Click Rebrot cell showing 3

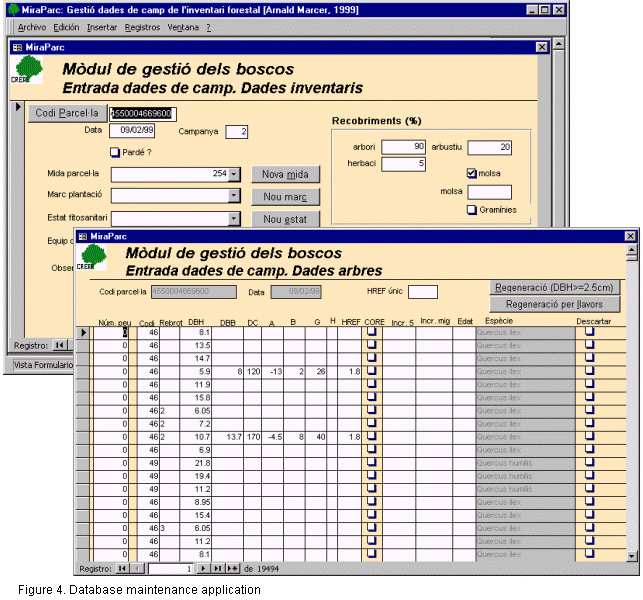[170, 528]
